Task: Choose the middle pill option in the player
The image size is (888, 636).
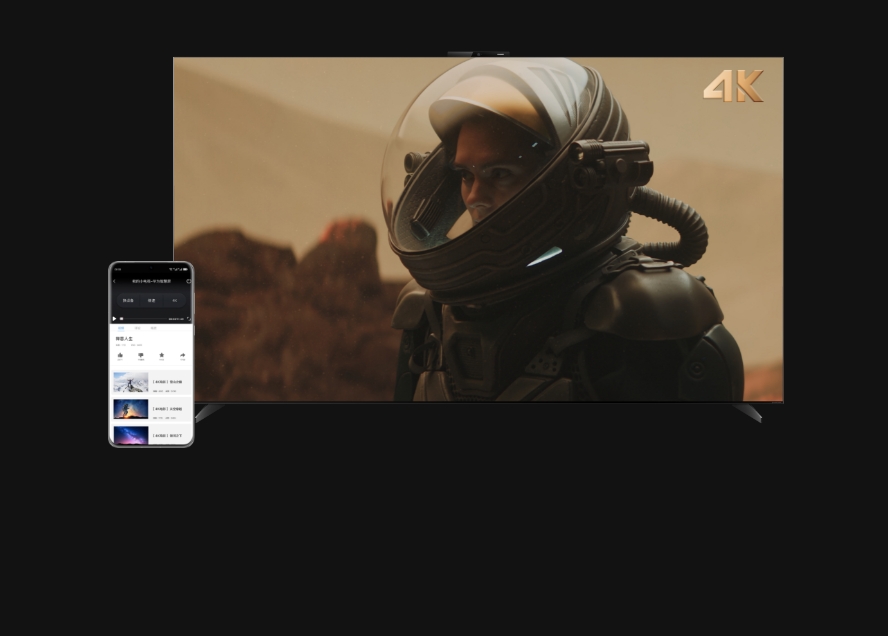Action: tap(151, 300)
